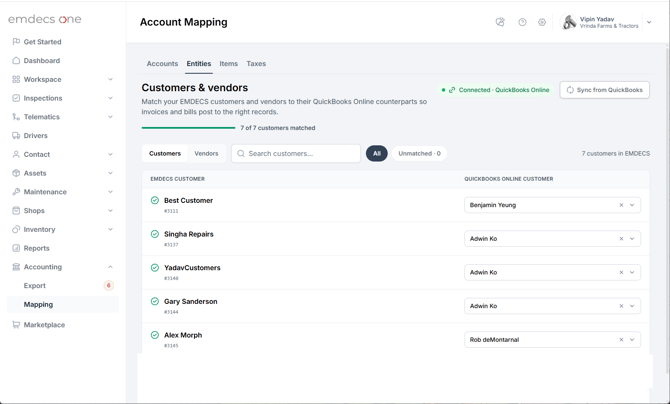670x404 pixels.
Task: Clear the Benjamin Yeung mapping with X
Action: pos(621,205)
